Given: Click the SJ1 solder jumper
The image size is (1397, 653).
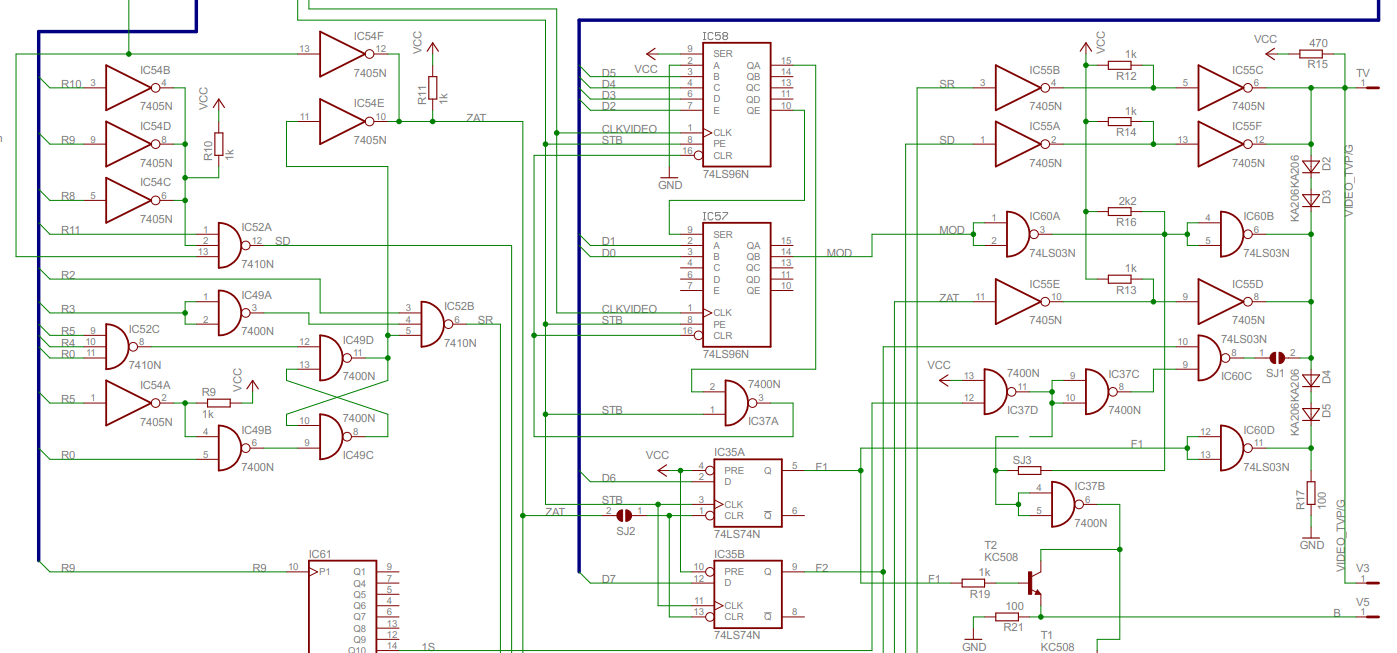Looking at the screenshot, I should tap(1277, 357).
